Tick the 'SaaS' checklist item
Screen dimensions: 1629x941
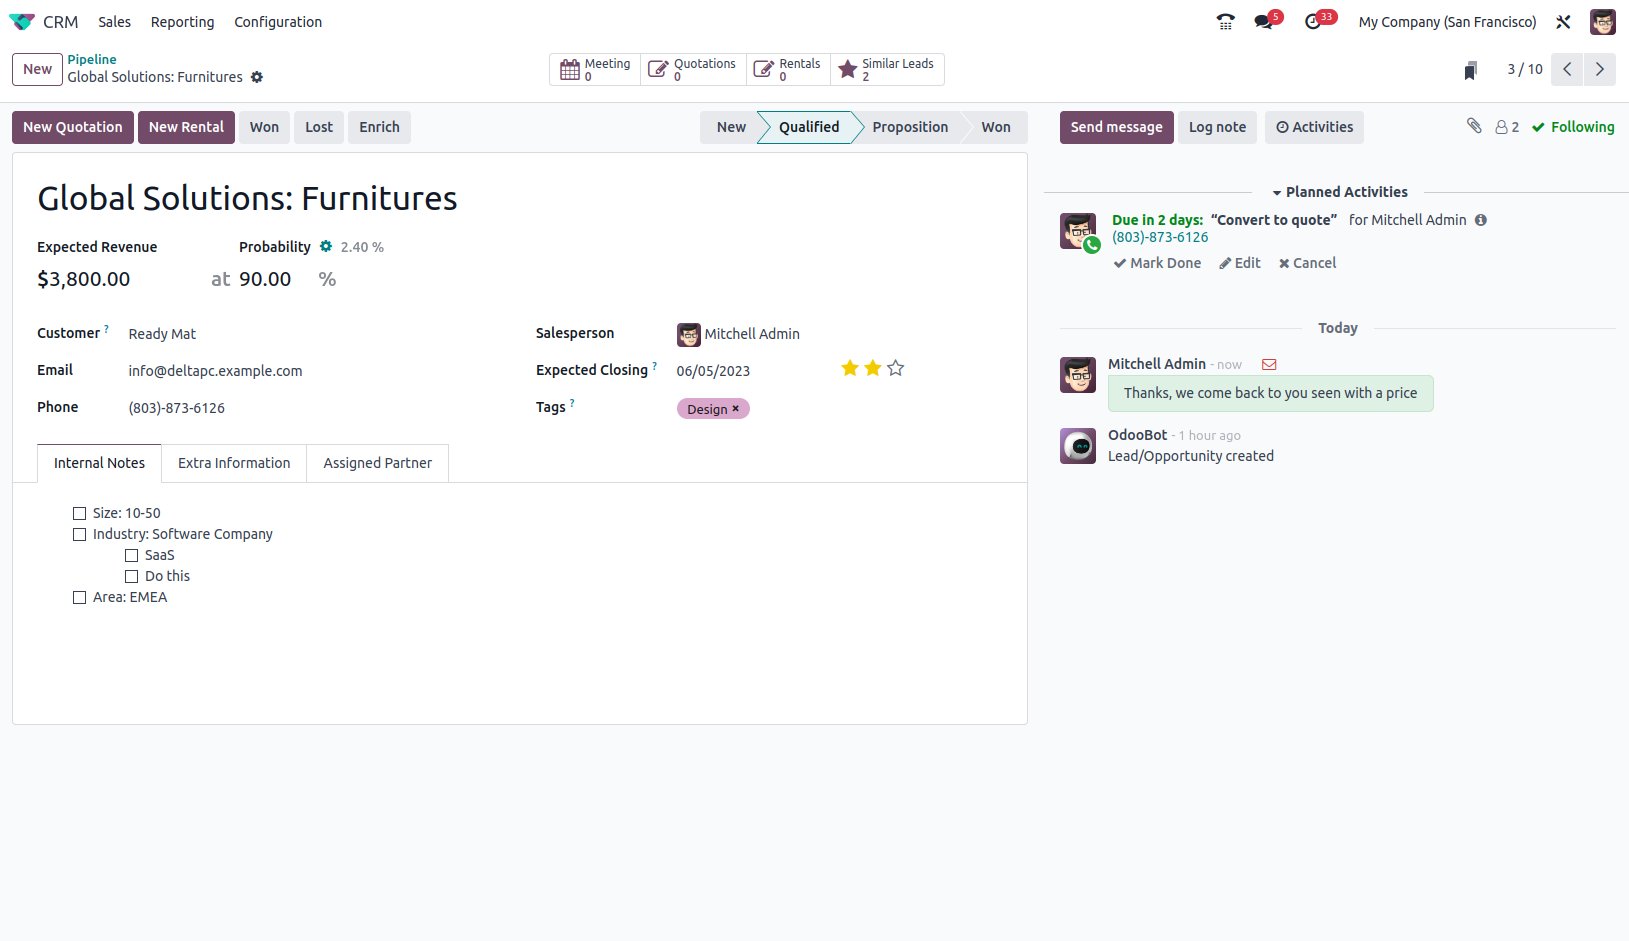coord(132,555)
